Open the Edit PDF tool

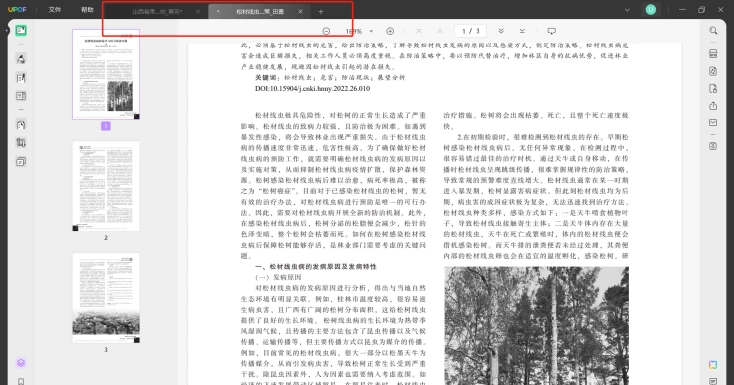tap(21, 78)
